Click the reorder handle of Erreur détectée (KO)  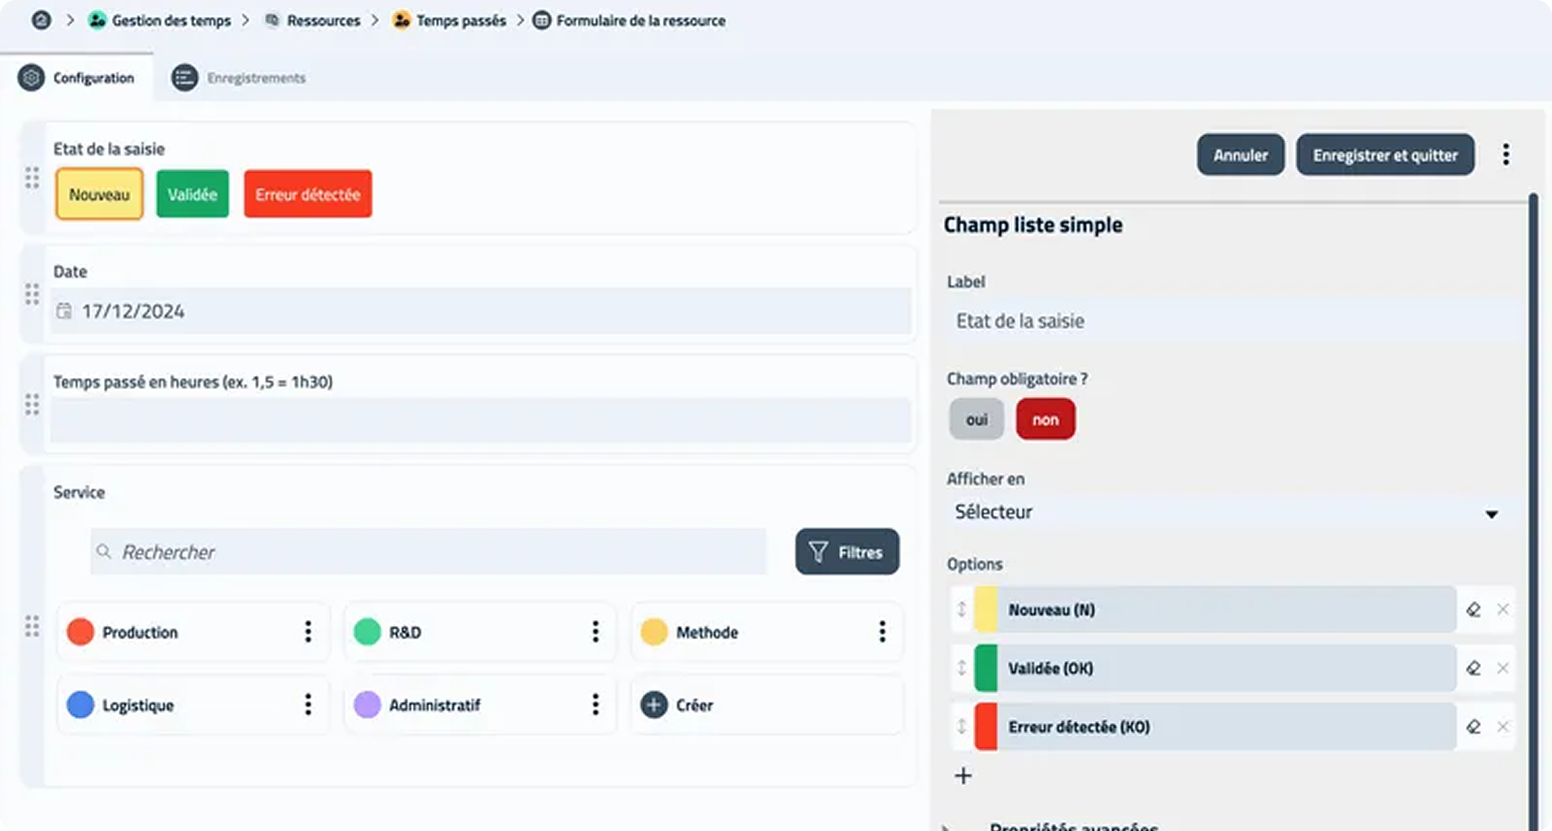click(962, 726)
